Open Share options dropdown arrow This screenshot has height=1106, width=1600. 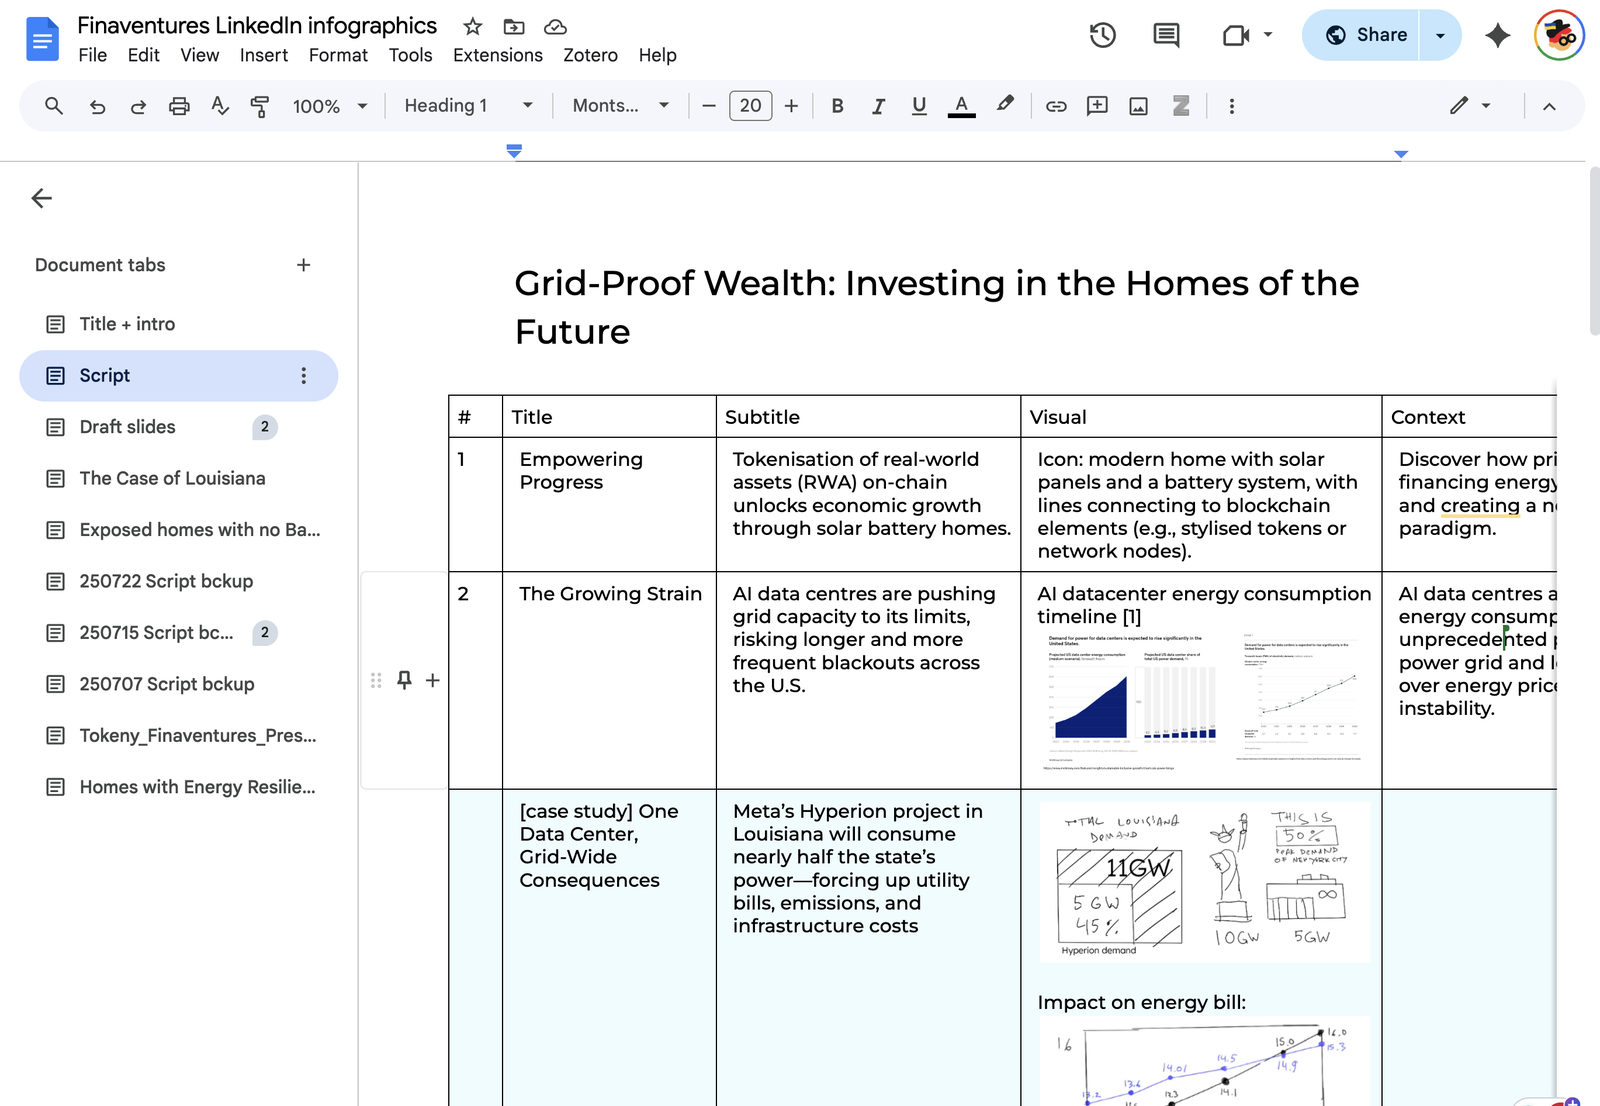pos(1440,35)
